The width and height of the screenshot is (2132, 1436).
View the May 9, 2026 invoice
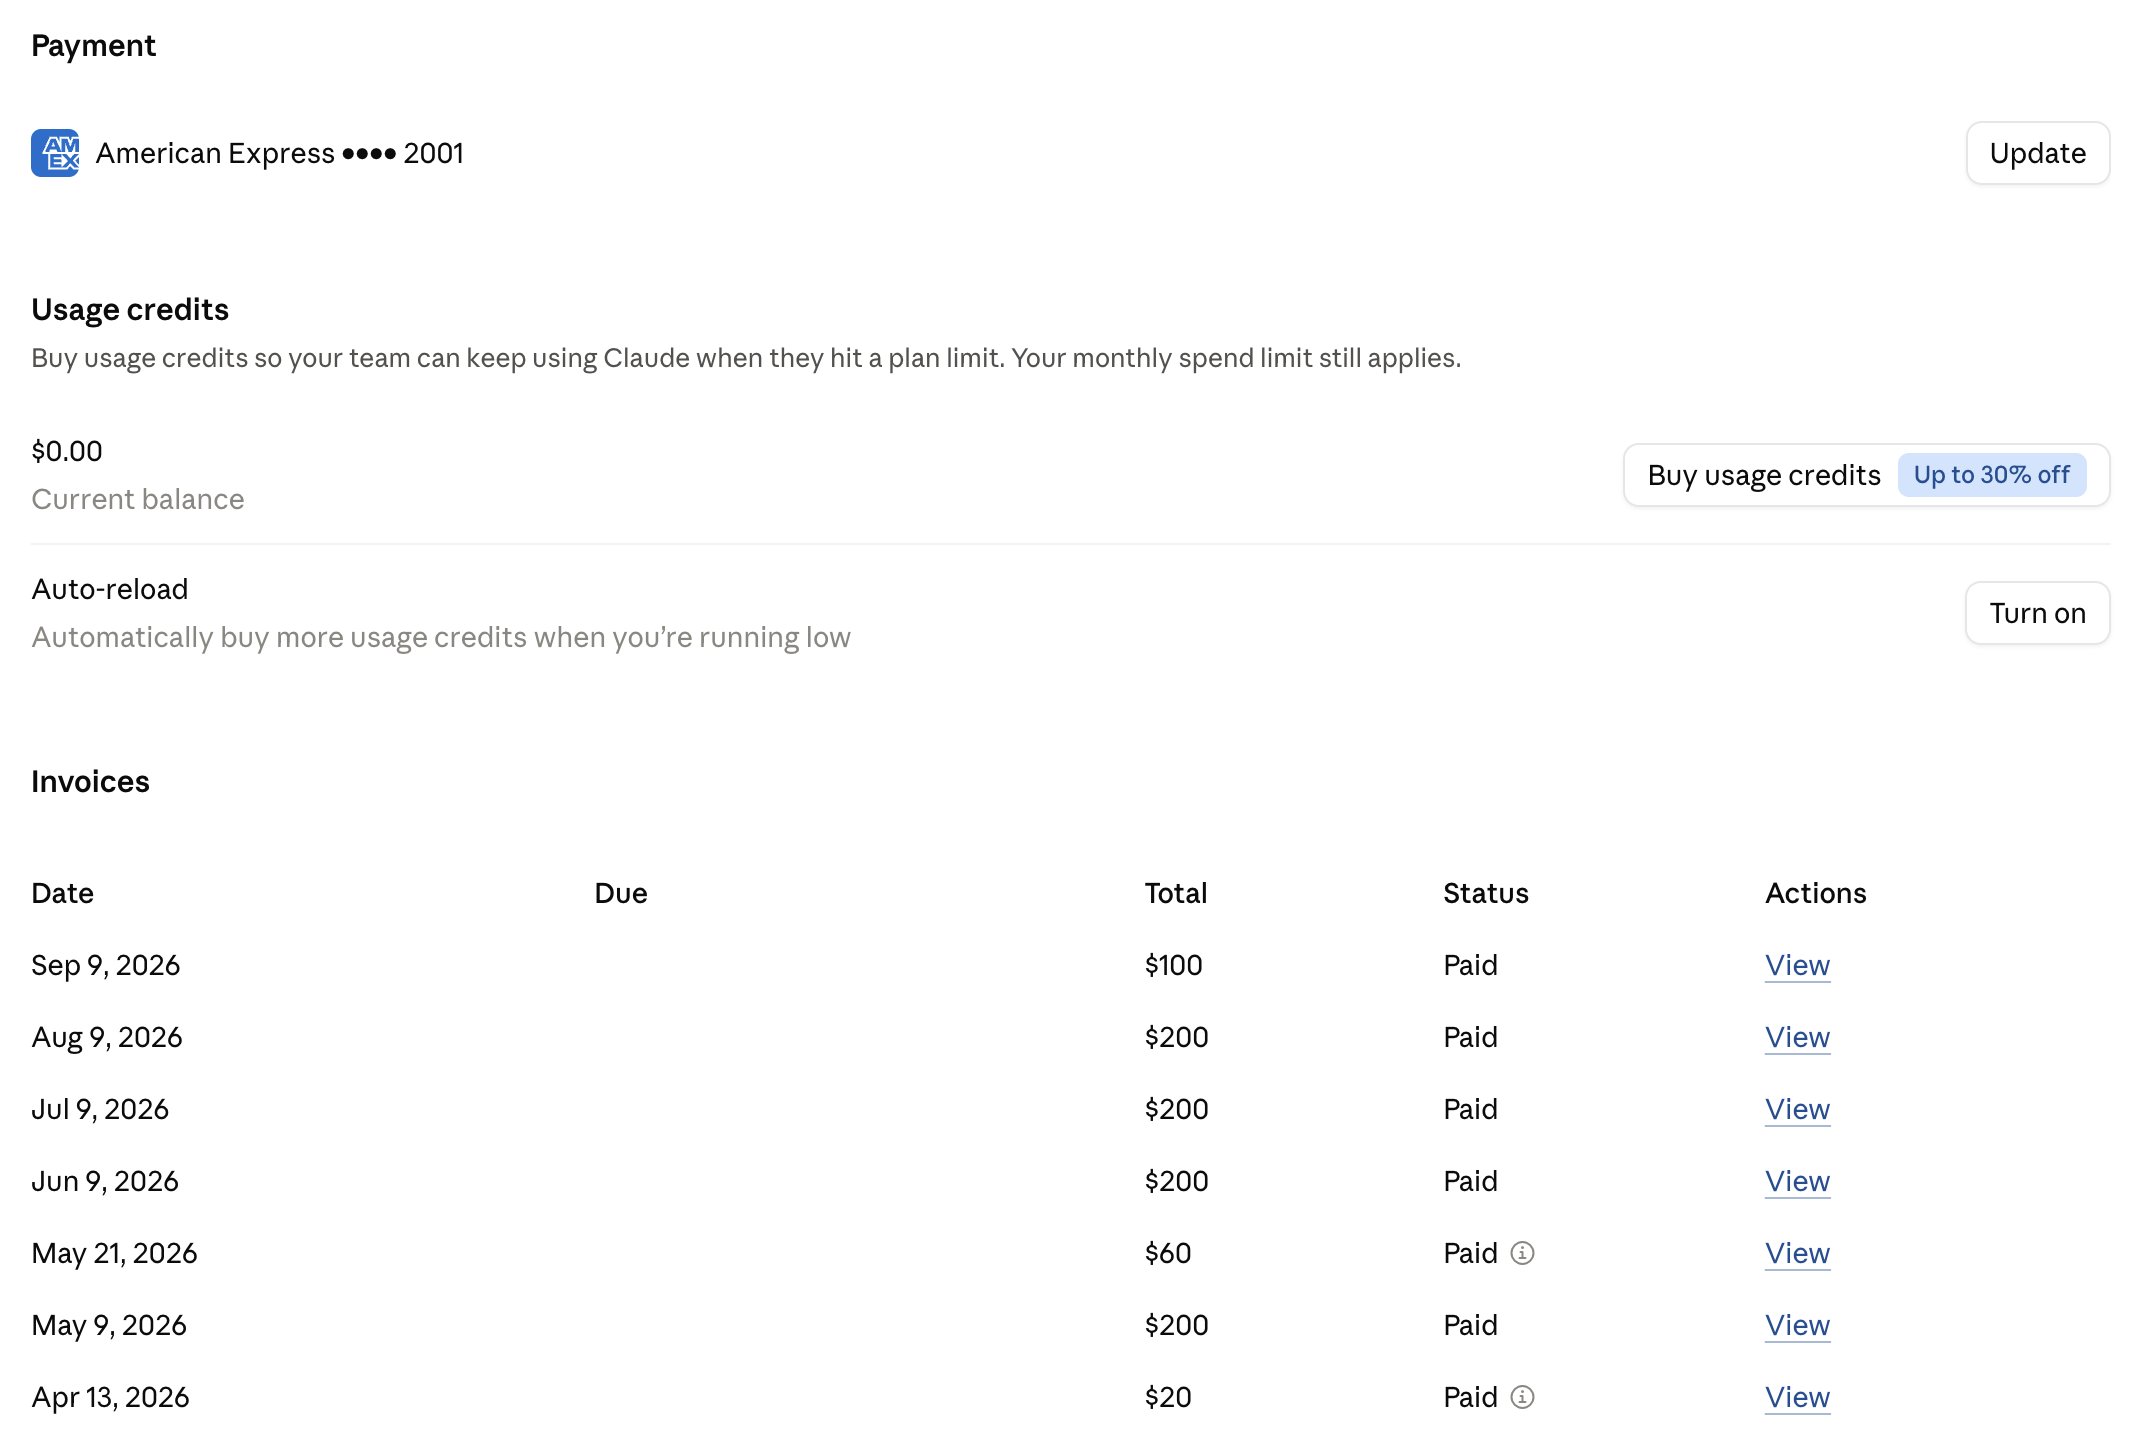(1797, 1325)
